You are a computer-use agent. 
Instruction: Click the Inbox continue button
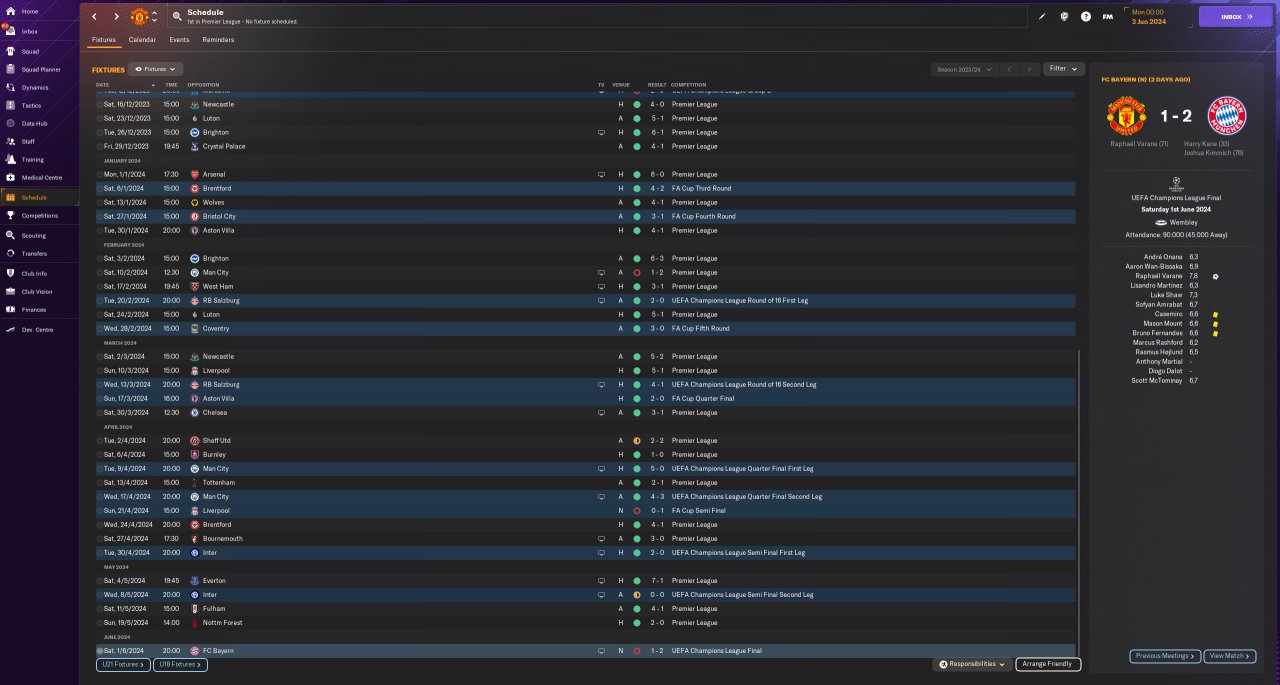tap(1236, 17)
